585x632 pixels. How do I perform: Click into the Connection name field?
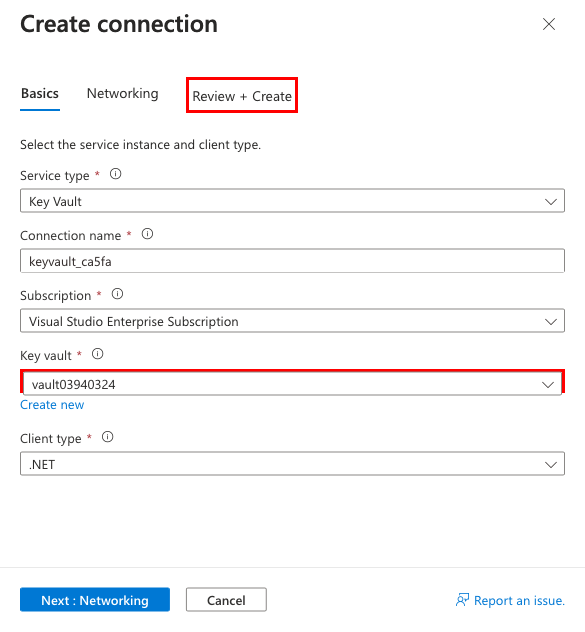pos(292,261)
